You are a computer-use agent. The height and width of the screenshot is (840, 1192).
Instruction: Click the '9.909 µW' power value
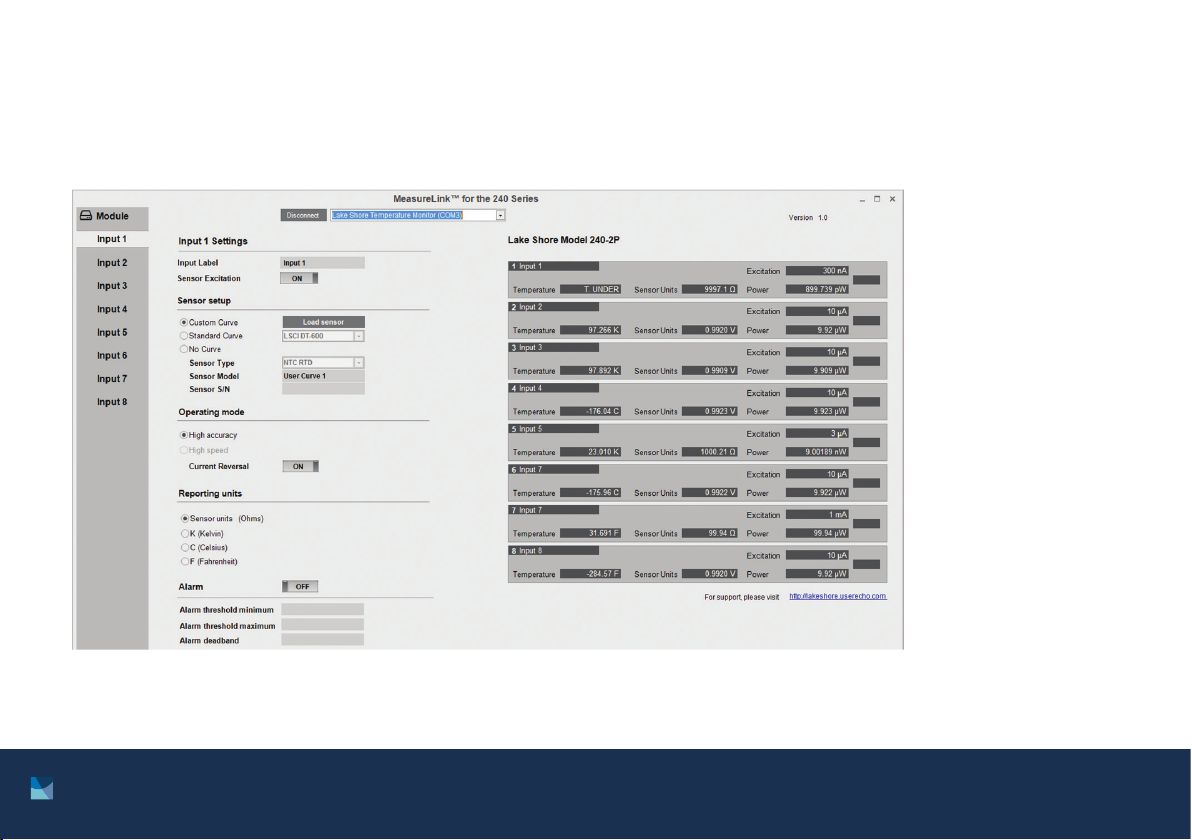click(x=817, y=371)
